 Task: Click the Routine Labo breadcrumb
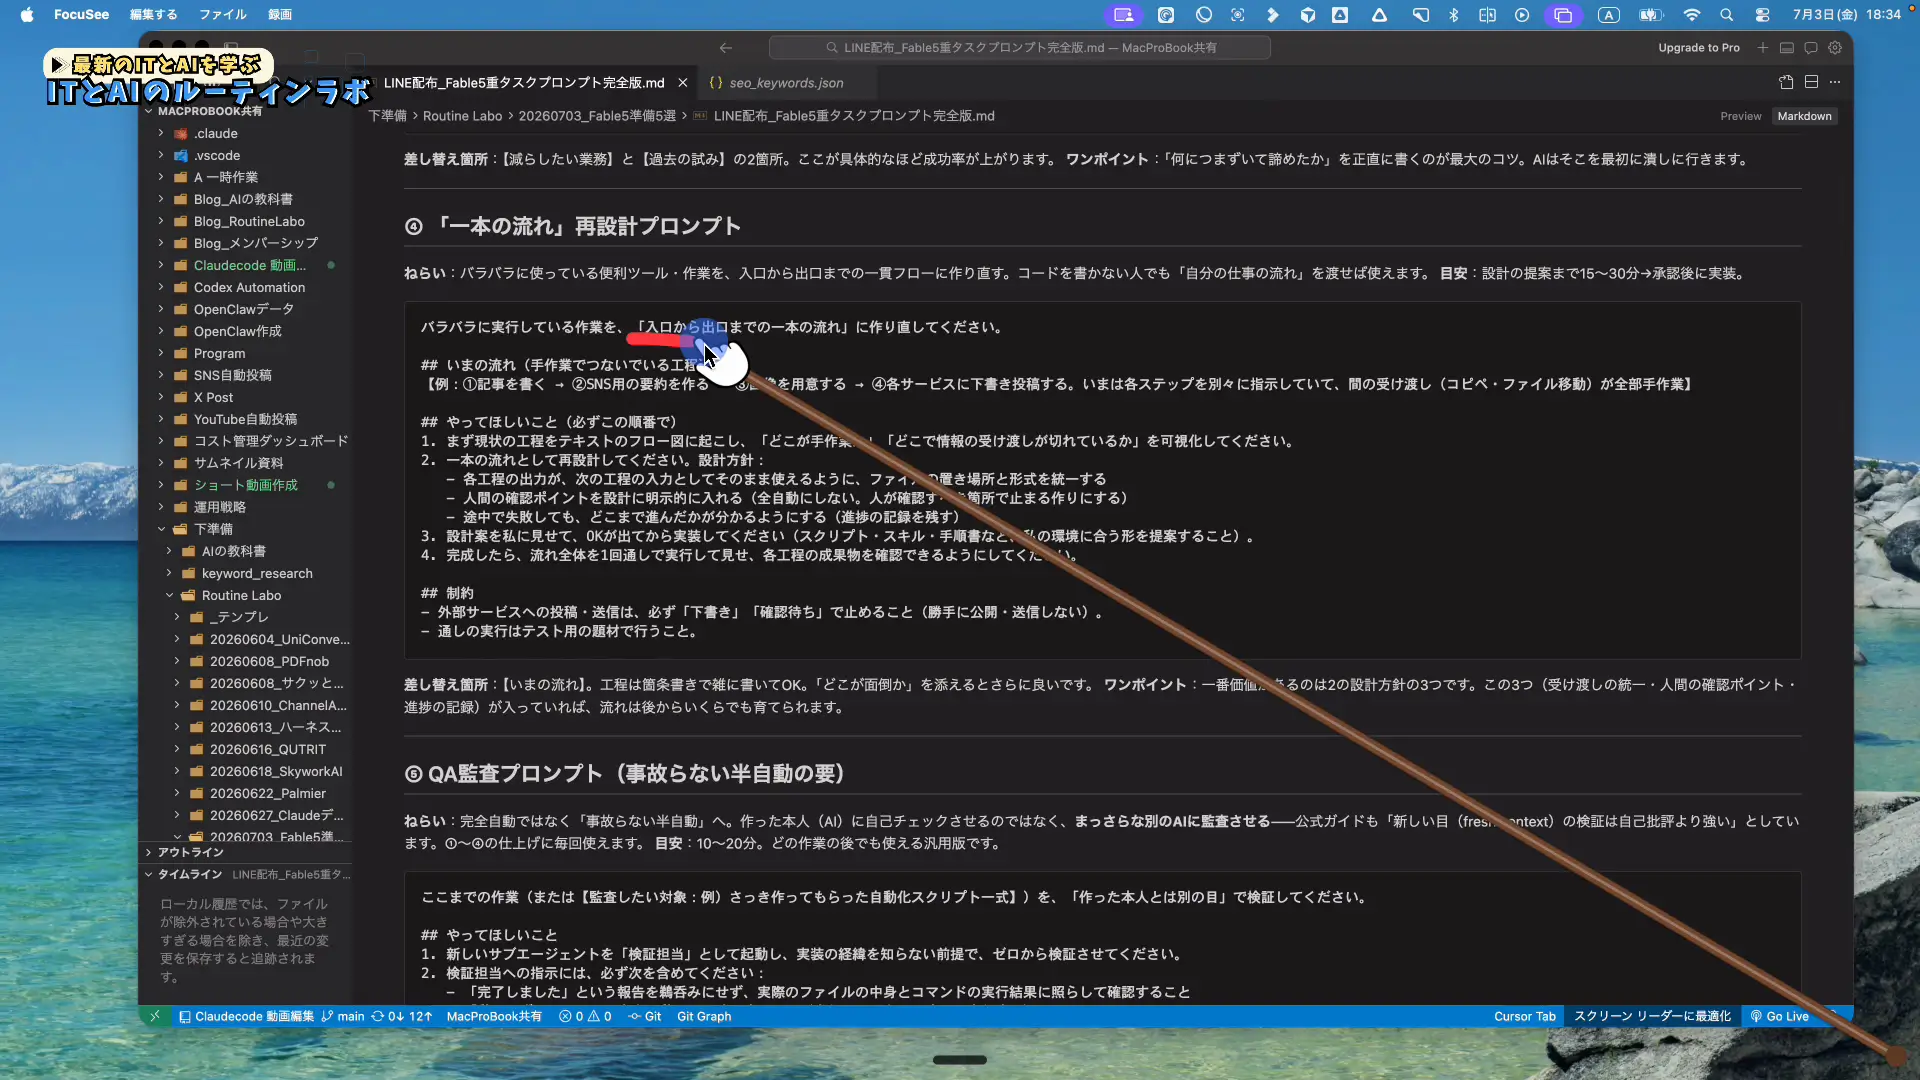click(x=462, y=116)
